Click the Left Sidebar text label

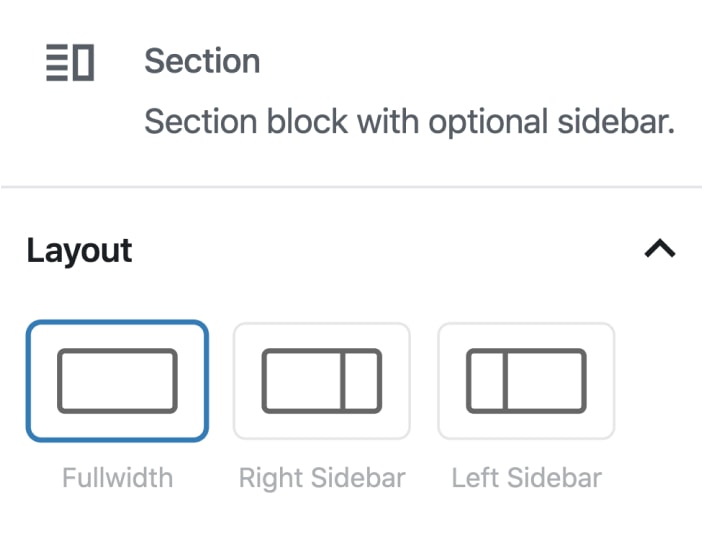tap(527, 478)
